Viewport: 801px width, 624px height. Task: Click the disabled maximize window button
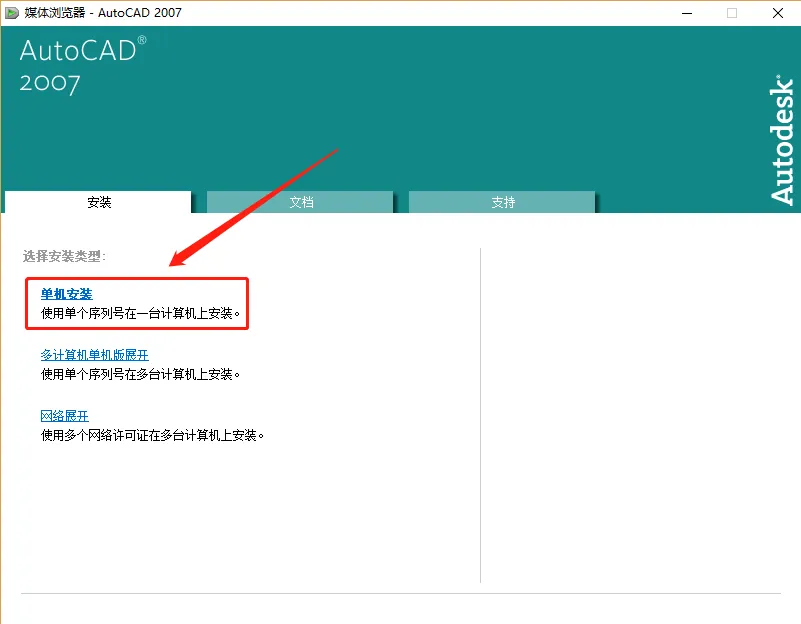coord(732,13)
